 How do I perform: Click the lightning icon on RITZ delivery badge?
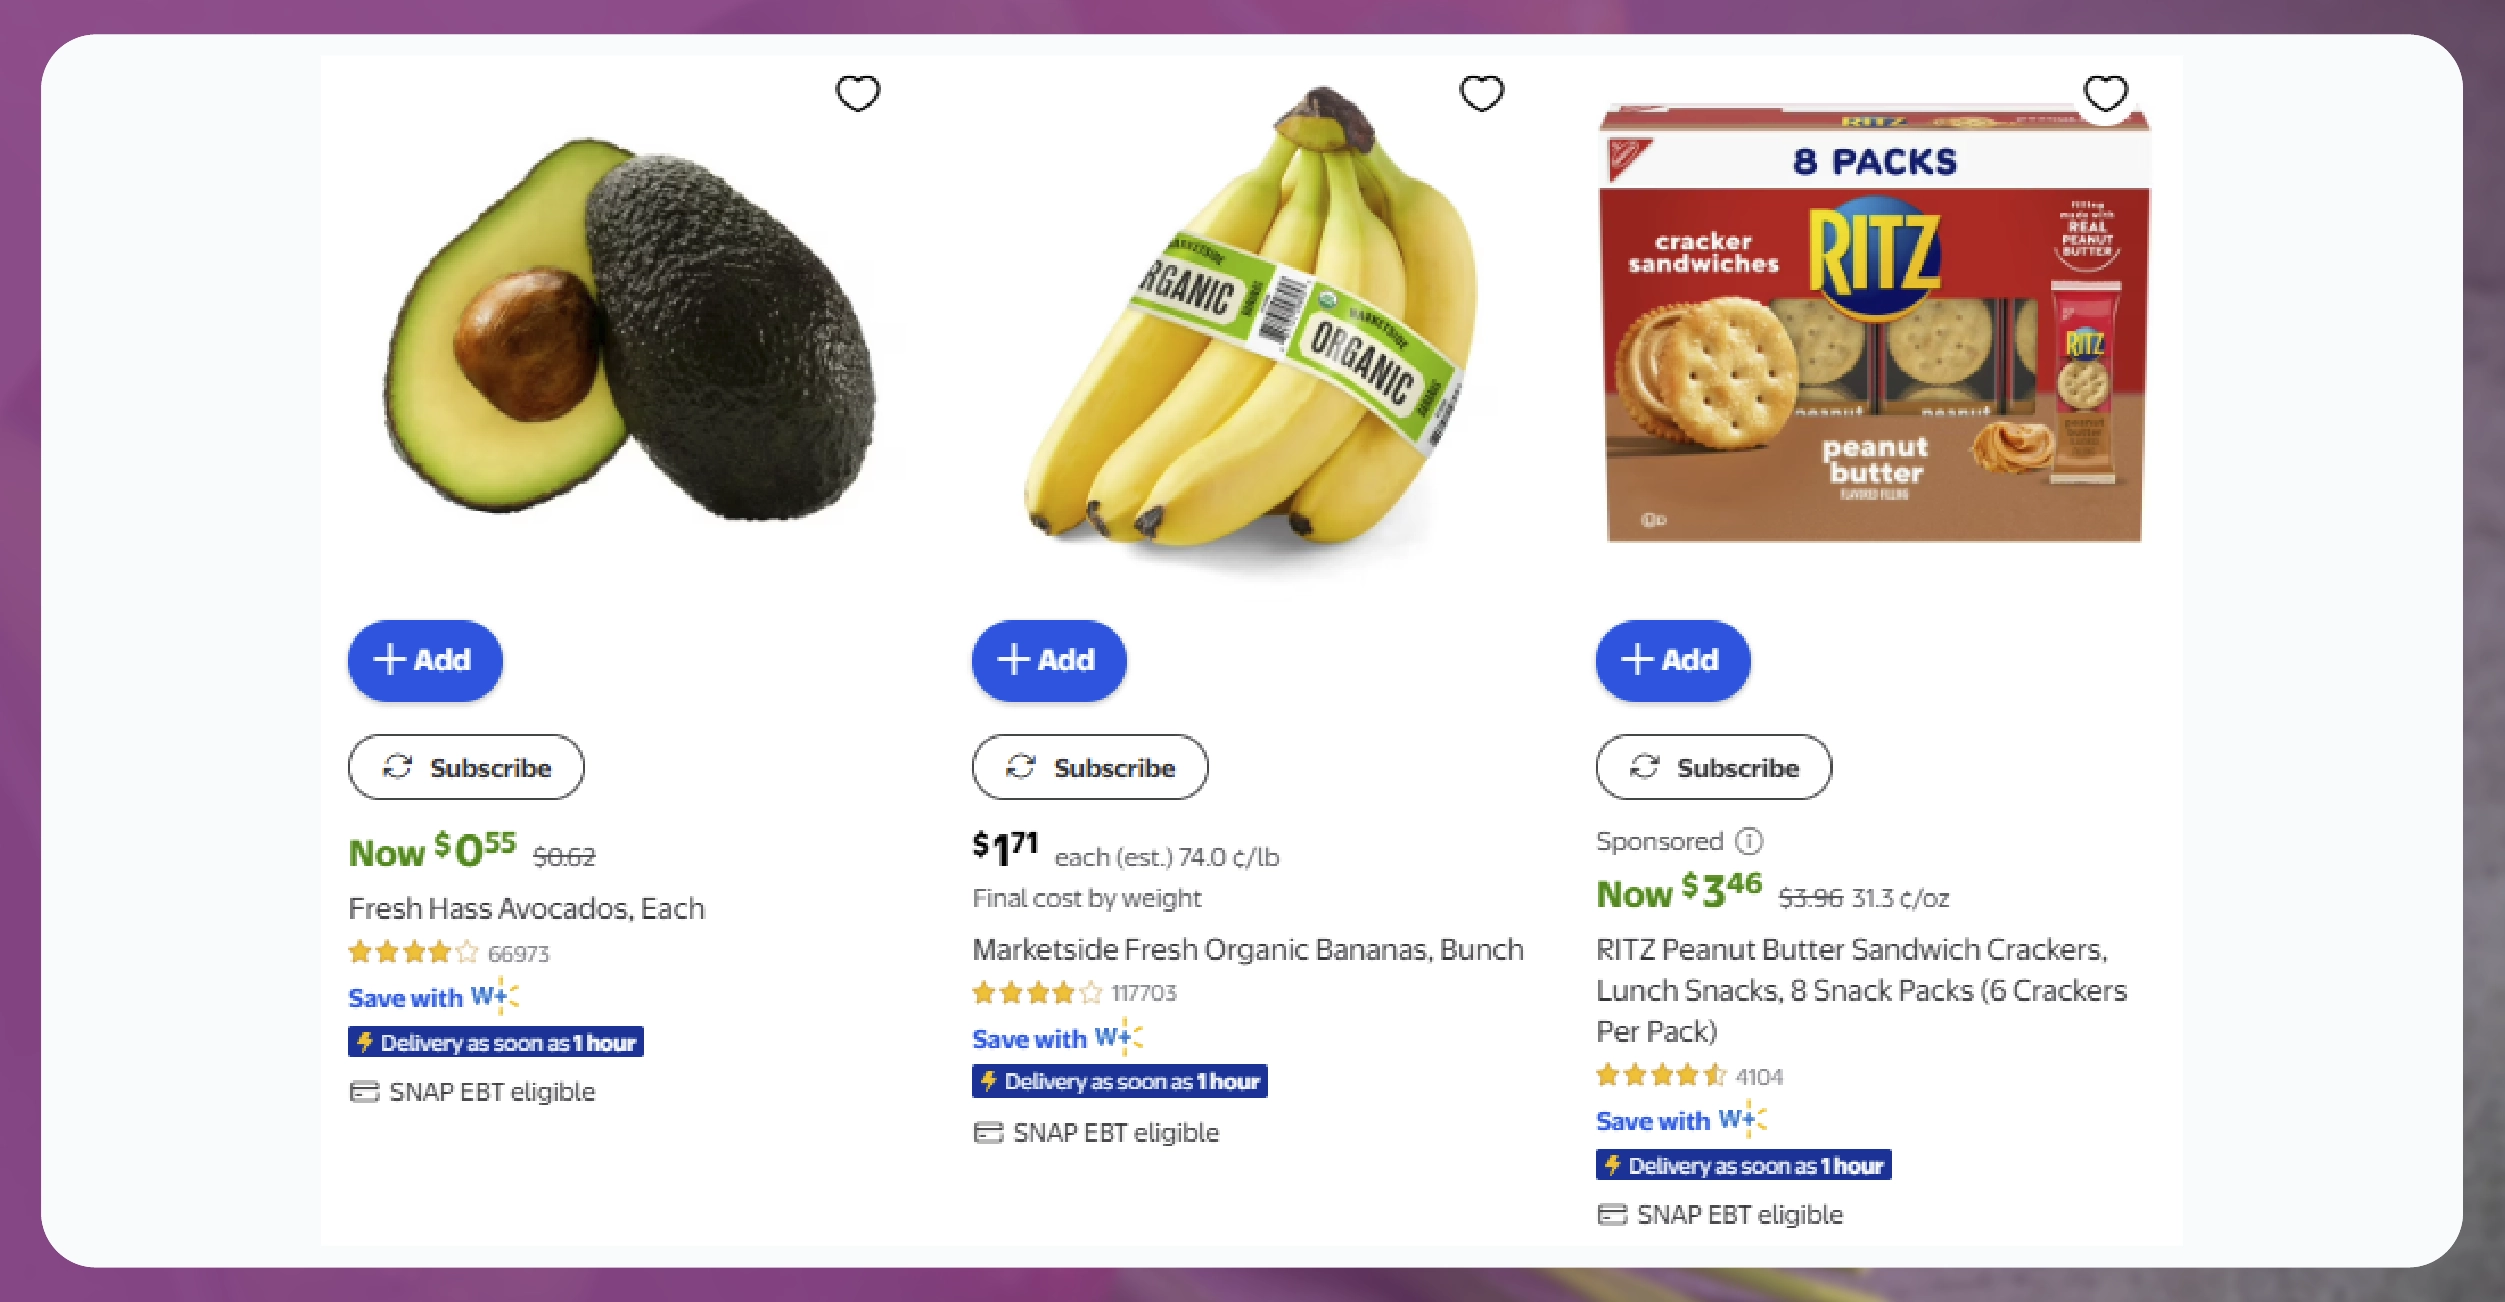[1613, 1164]
